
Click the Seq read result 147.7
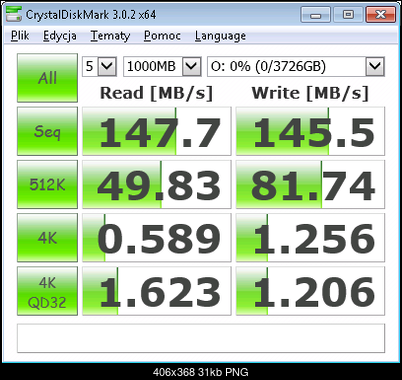157,131
